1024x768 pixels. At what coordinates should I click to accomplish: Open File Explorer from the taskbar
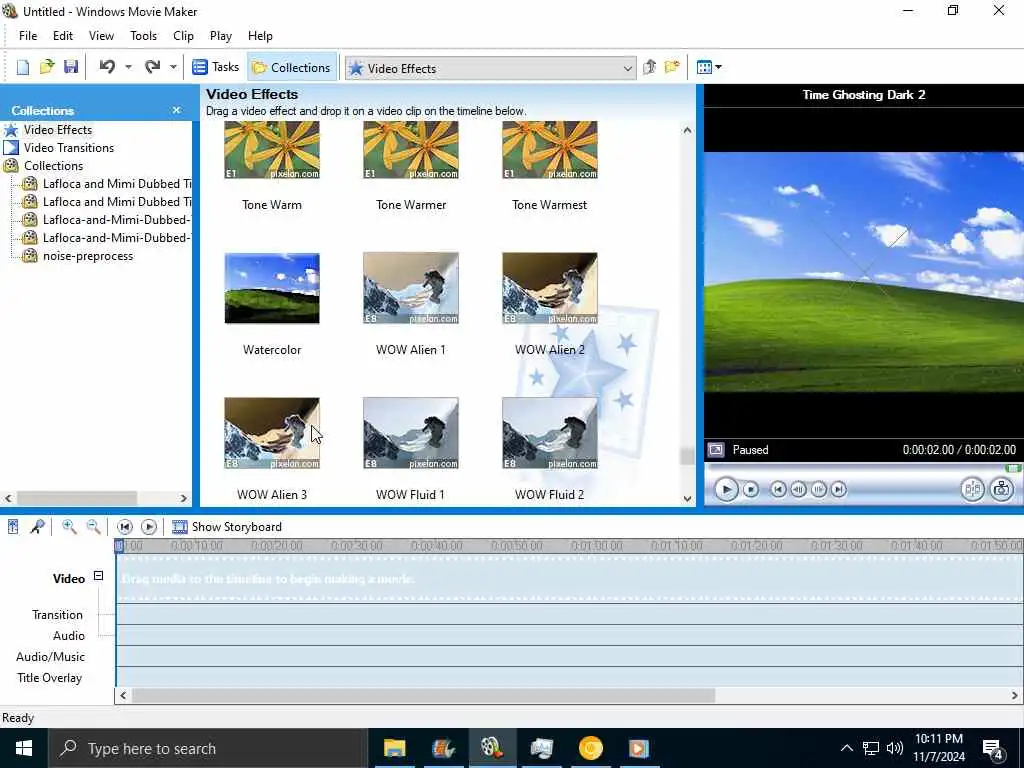pyautogui.click(x=394, y=748)
